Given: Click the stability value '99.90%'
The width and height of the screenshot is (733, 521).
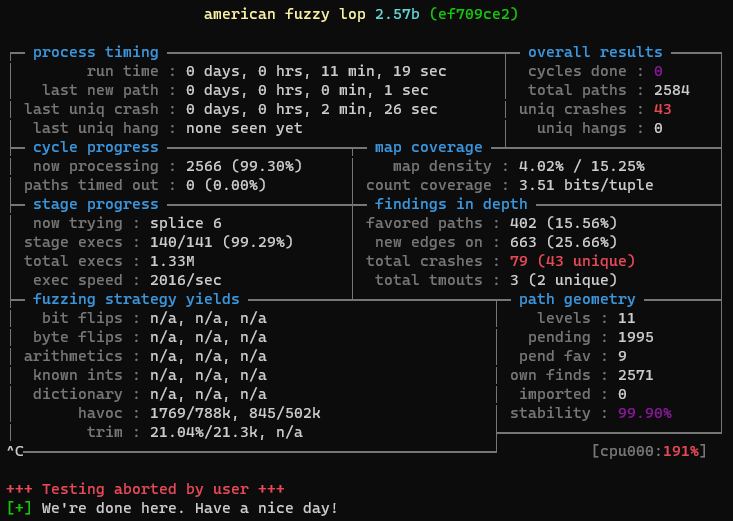Looking at the screenshot, I should 645,413.
